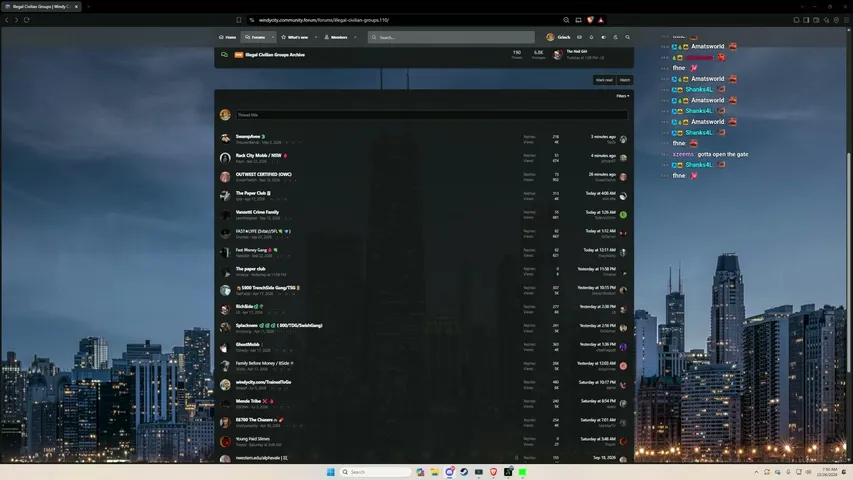Open the OUTWEST CERTIFIED (OWC) thread
Image resolution: width=853 pixels, height=480 pixels.
click(263, 174)
